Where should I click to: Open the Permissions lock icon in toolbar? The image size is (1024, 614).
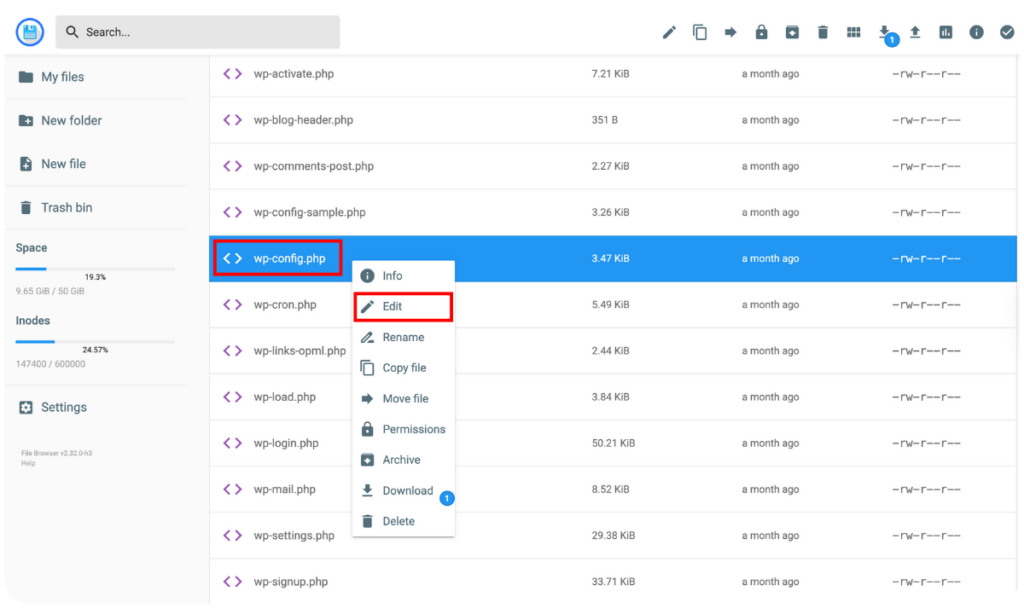tap(761, 31)
